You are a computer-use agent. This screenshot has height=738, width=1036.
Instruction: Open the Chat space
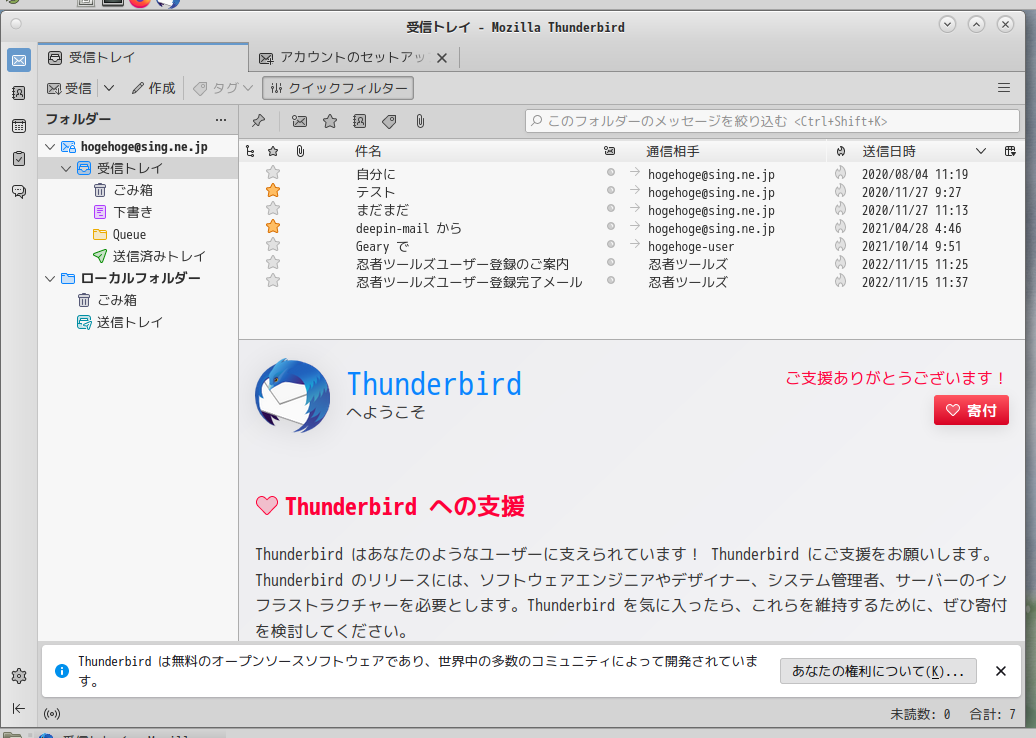tap(19, 192)
